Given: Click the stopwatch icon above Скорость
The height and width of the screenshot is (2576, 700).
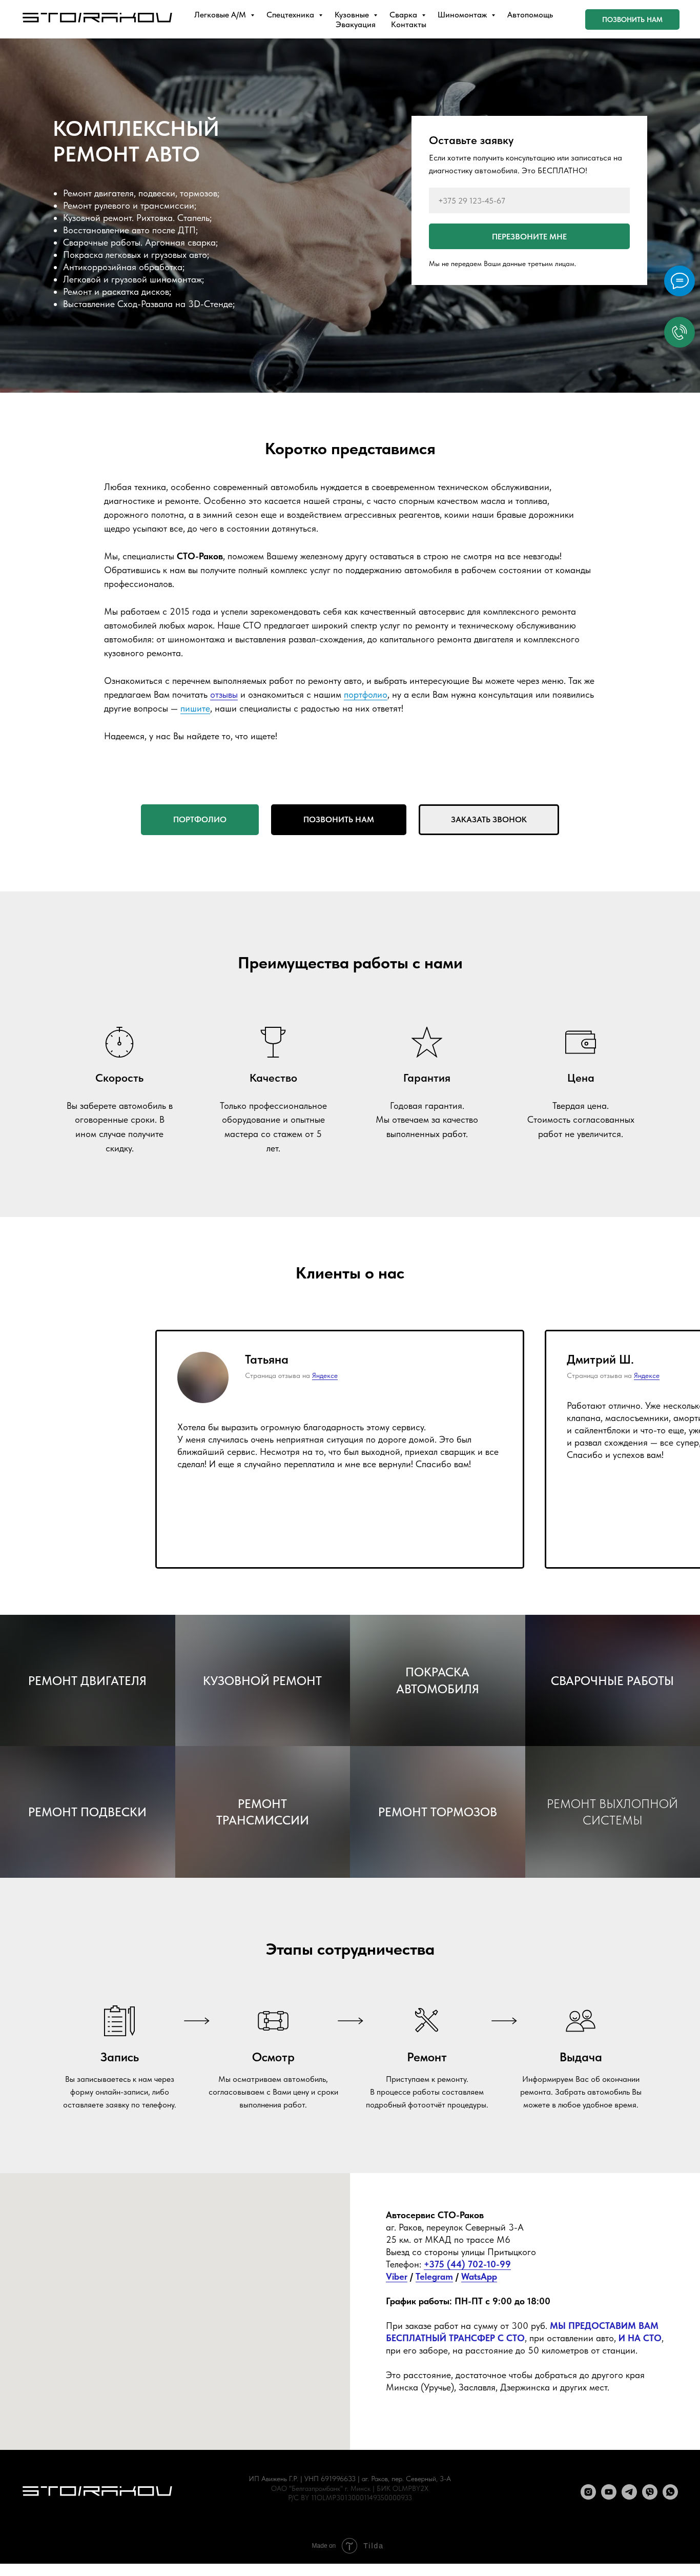Looking at the screenshot, I should point(119,1042).
